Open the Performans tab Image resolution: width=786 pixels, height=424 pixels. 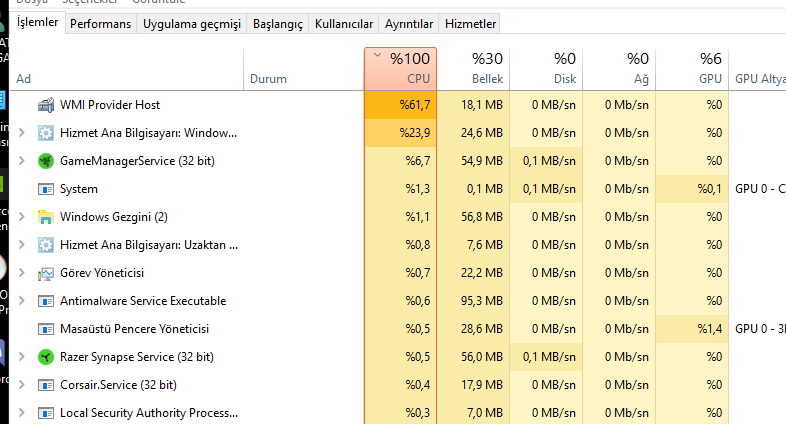pyautogui.click(x=100, y=24)
